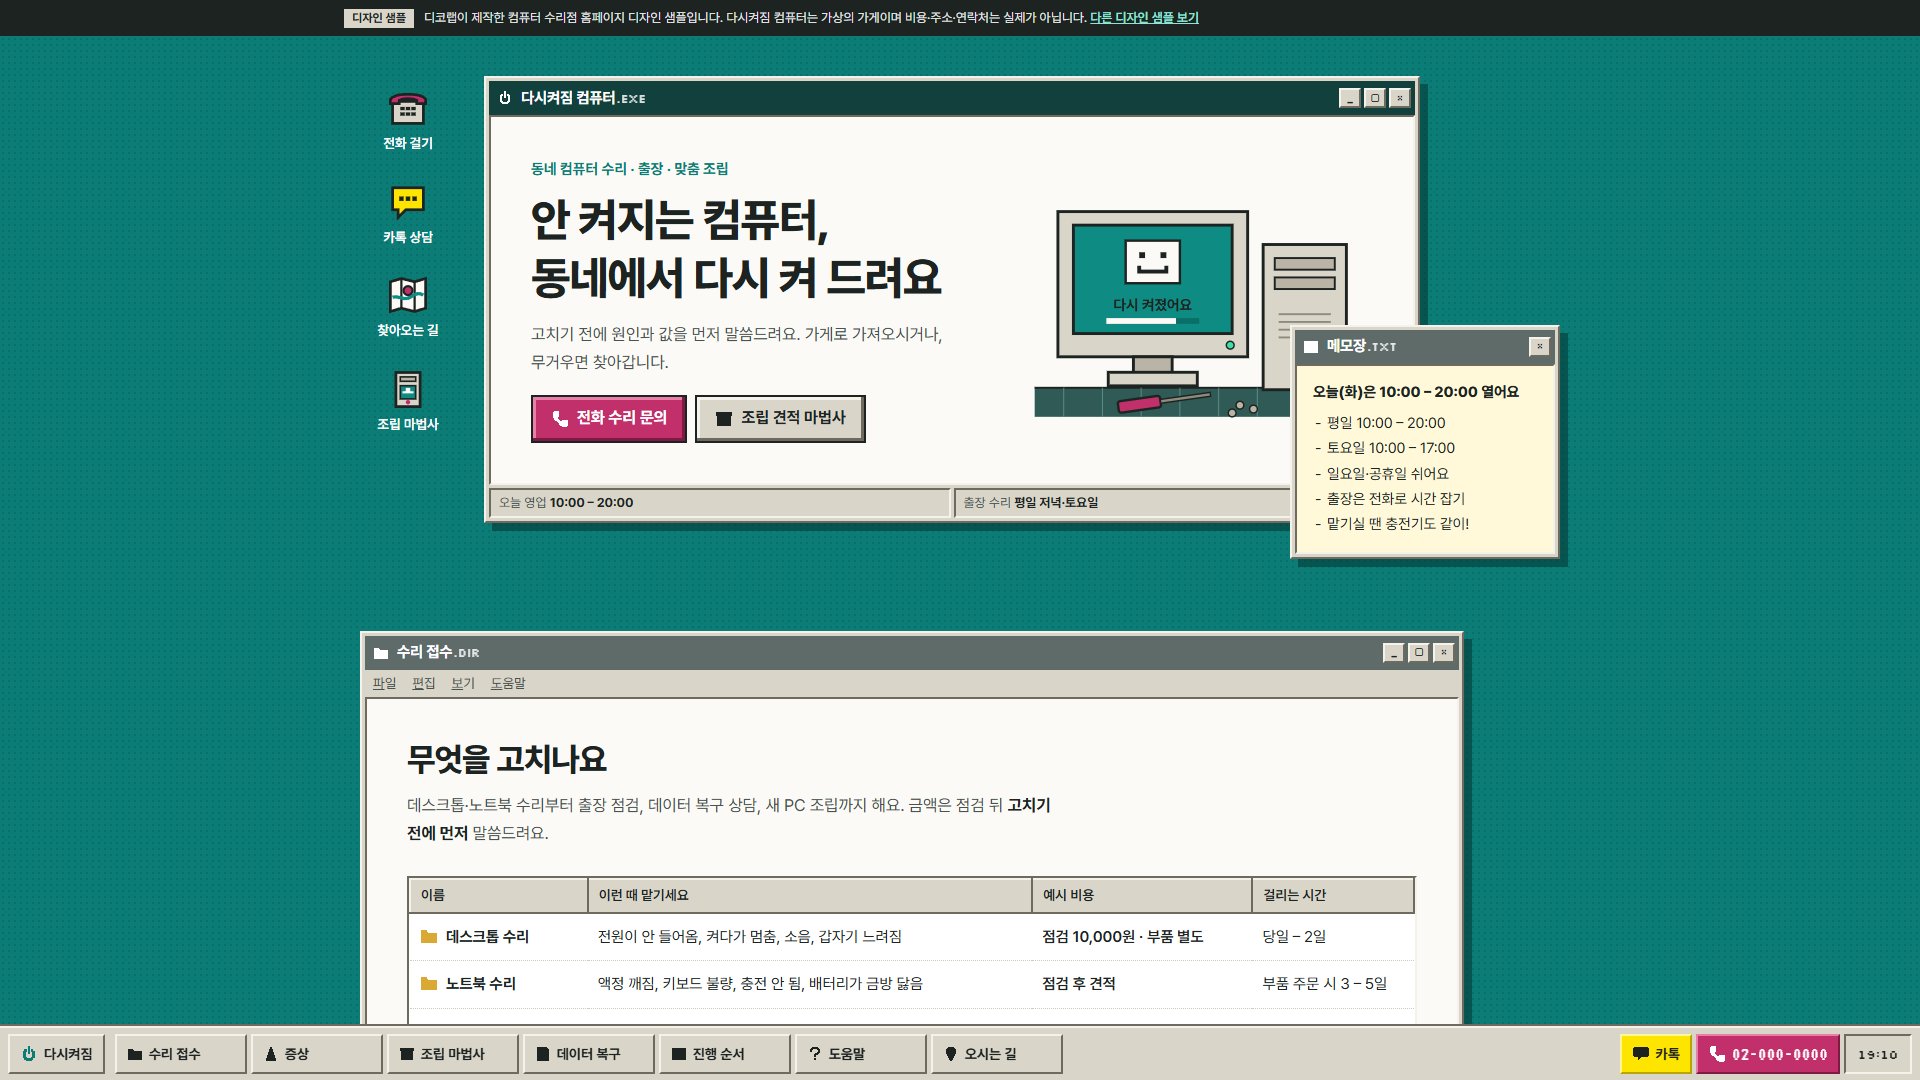Select 조립 마법사 in the taskbar
The height and width of the screenshot is (1080, 1920).
point(452,1054)
